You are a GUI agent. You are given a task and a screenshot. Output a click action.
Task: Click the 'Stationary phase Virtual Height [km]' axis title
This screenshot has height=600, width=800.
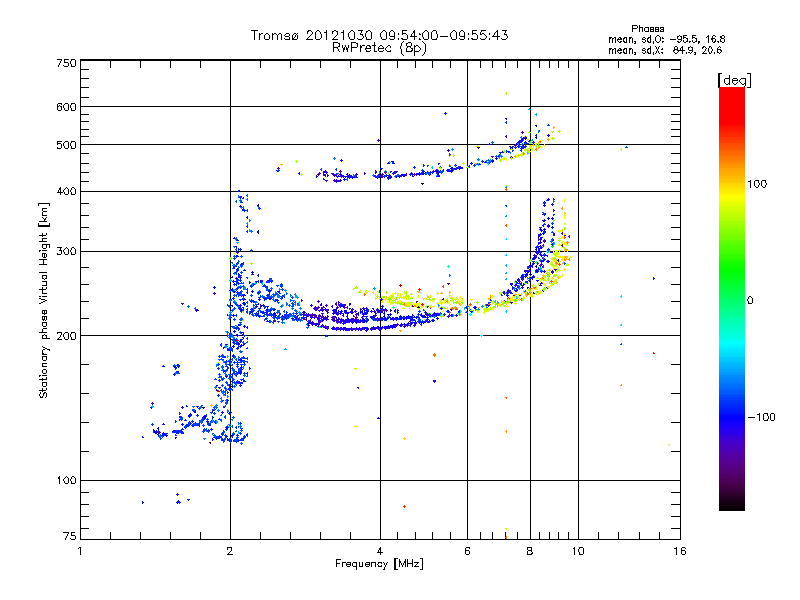click(x=44, y=300)
